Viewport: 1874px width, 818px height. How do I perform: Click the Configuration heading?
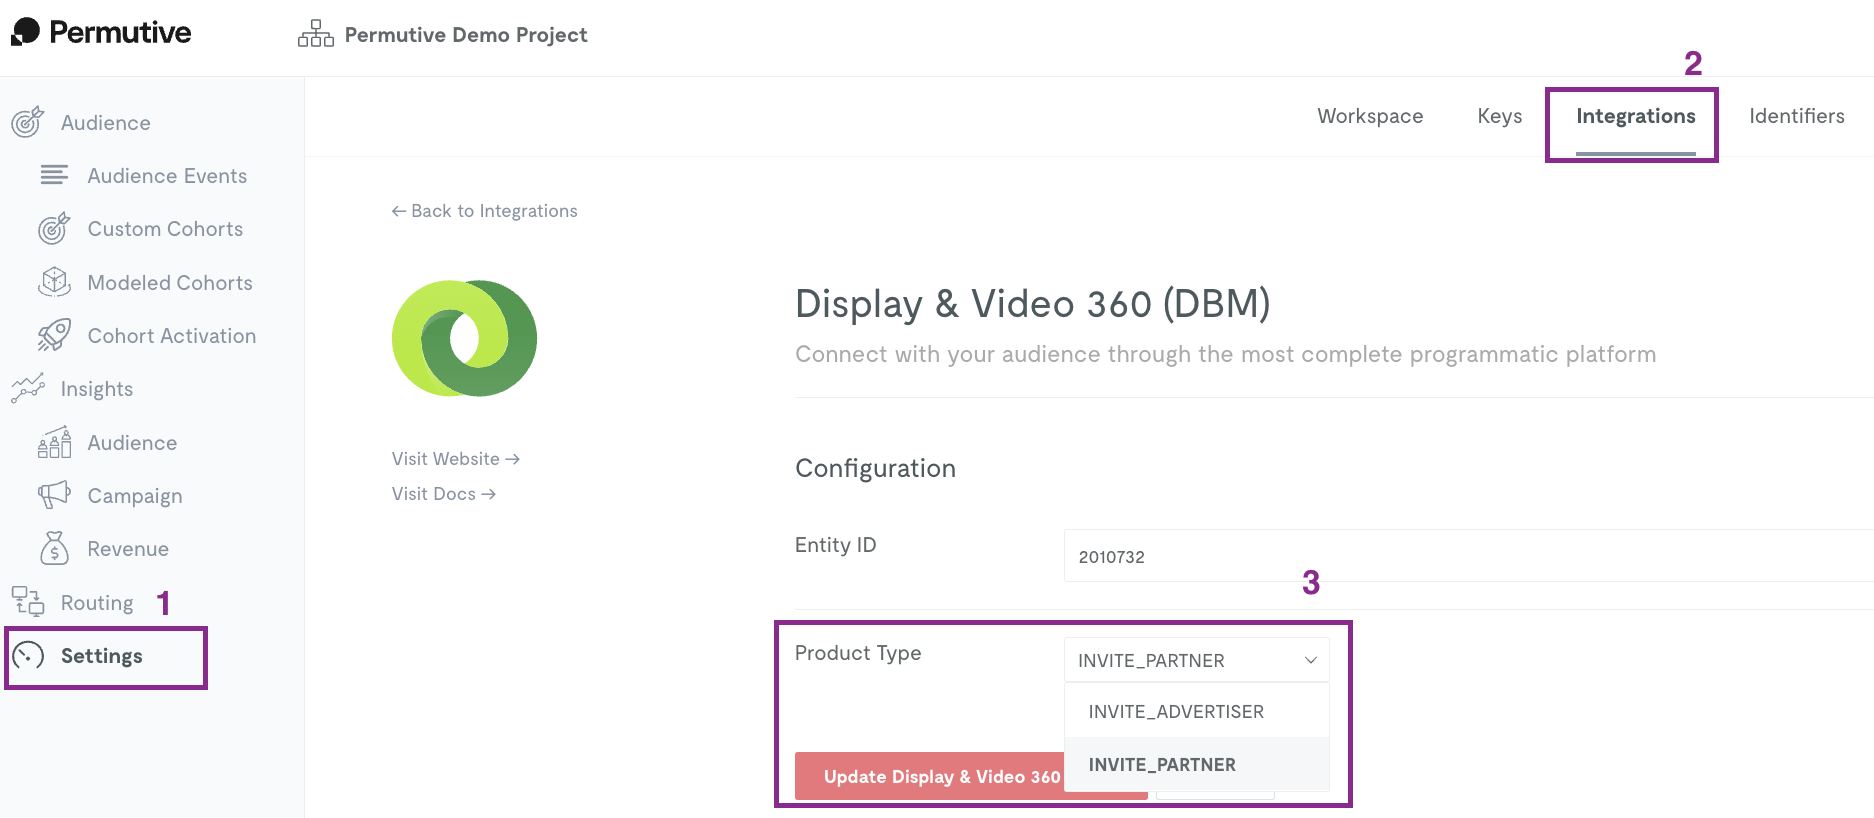875,468
